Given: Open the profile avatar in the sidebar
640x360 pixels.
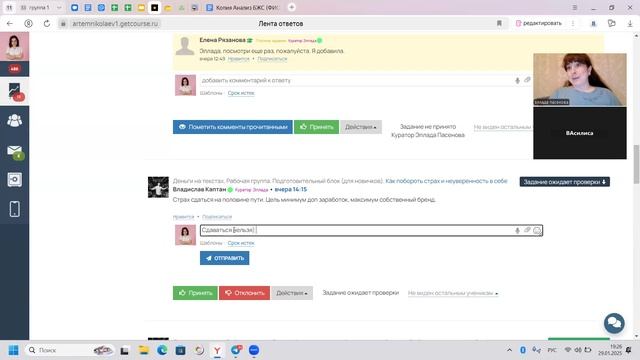Looking at the screenshot, I should 14,46.
